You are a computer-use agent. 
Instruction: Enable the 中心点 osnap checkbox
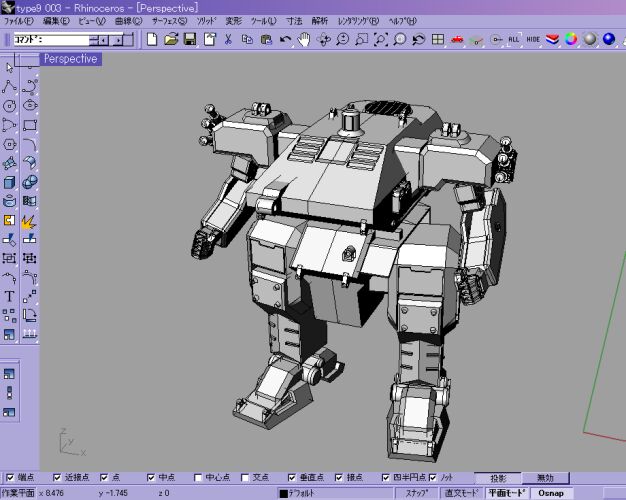198,477
